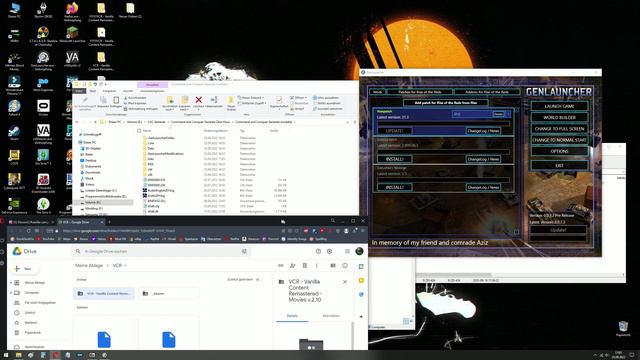640x360 pixels.
Task: Click Eigenschaften icon in Explorer ribbon
Action: pos(279,102)
